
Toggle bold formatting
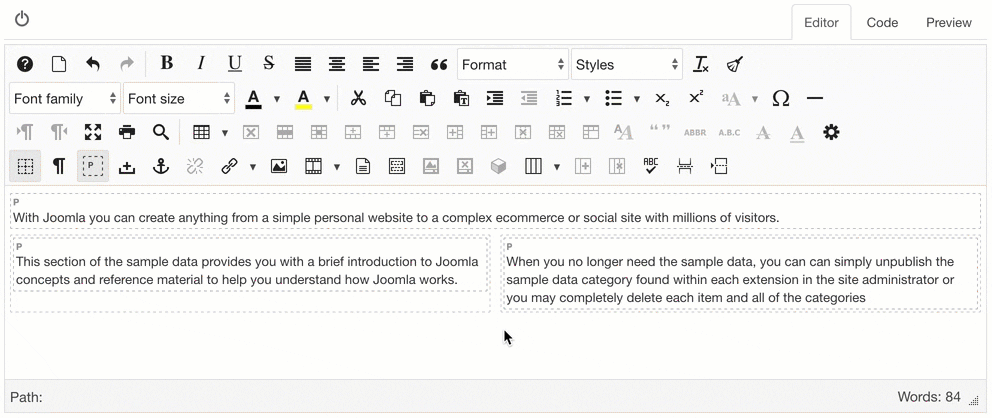pos(166,63)
